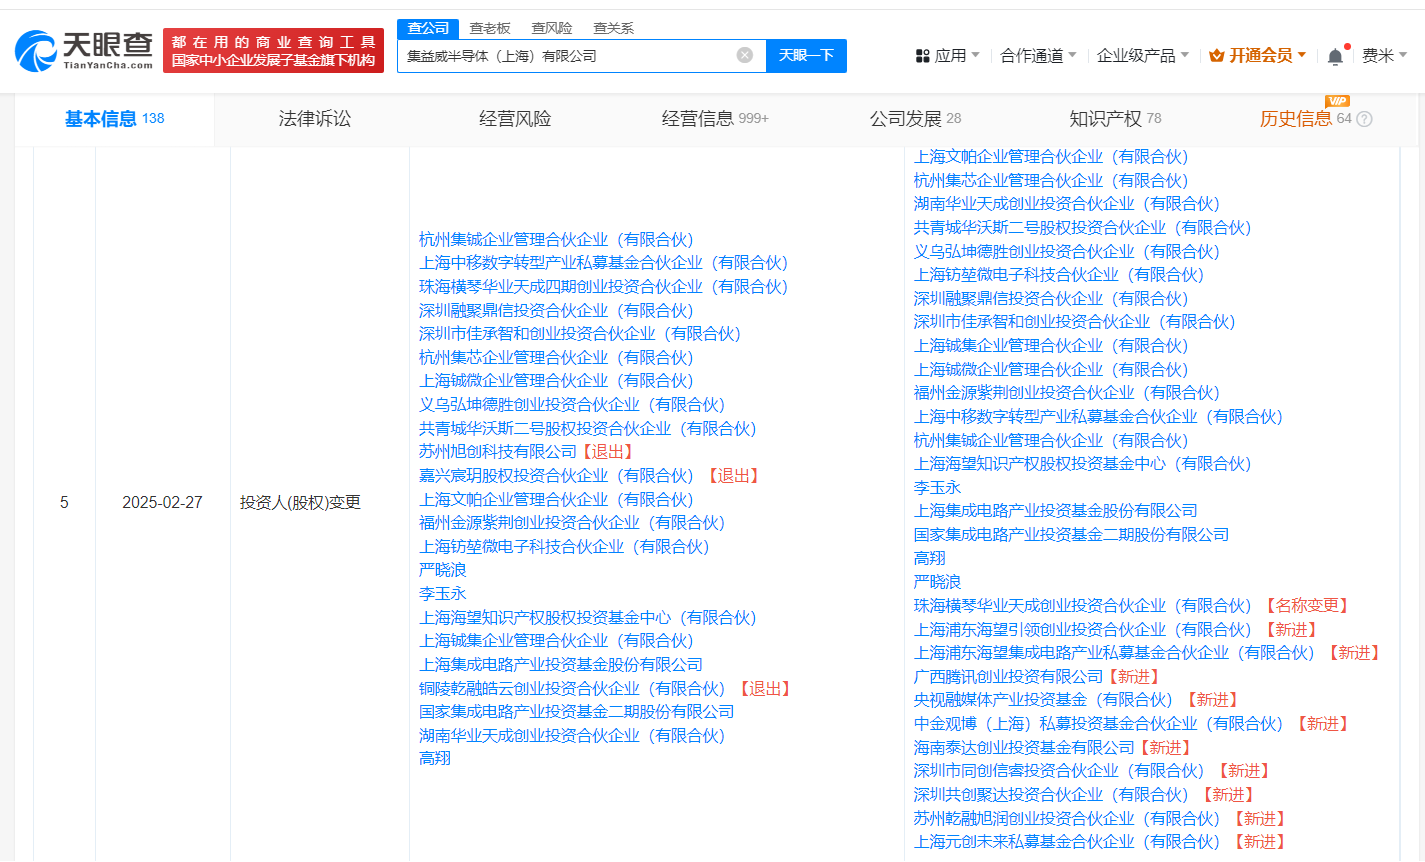Switch to the 查老板 search tab
Screen dimensions: 1425x862
[x=490, y=28]
